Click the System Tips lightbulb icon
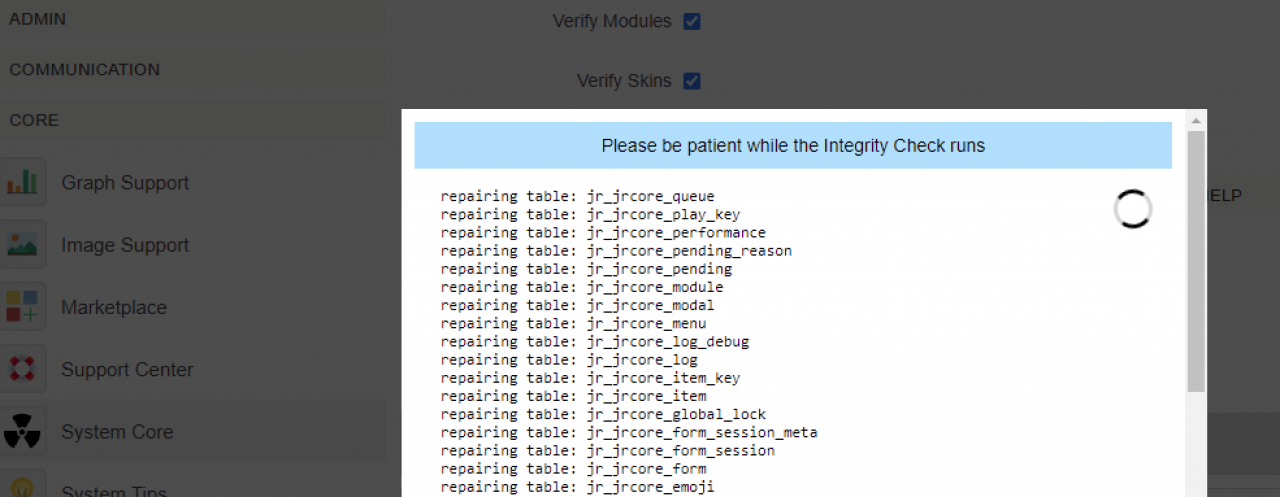1280x497 pixels. [x=22, y=487]
